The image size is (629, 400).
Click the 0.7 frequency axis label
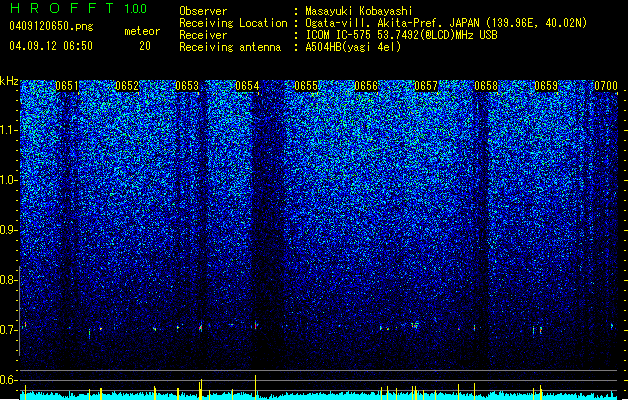(9, 330)
